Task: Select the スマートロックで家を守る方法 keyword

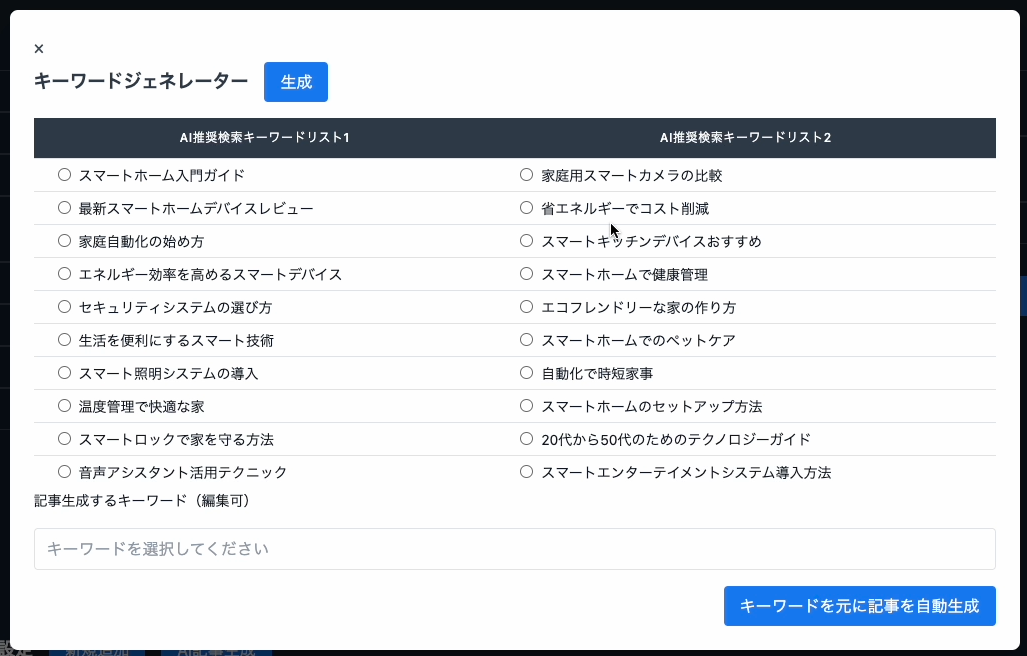Action: coord(64,438)
